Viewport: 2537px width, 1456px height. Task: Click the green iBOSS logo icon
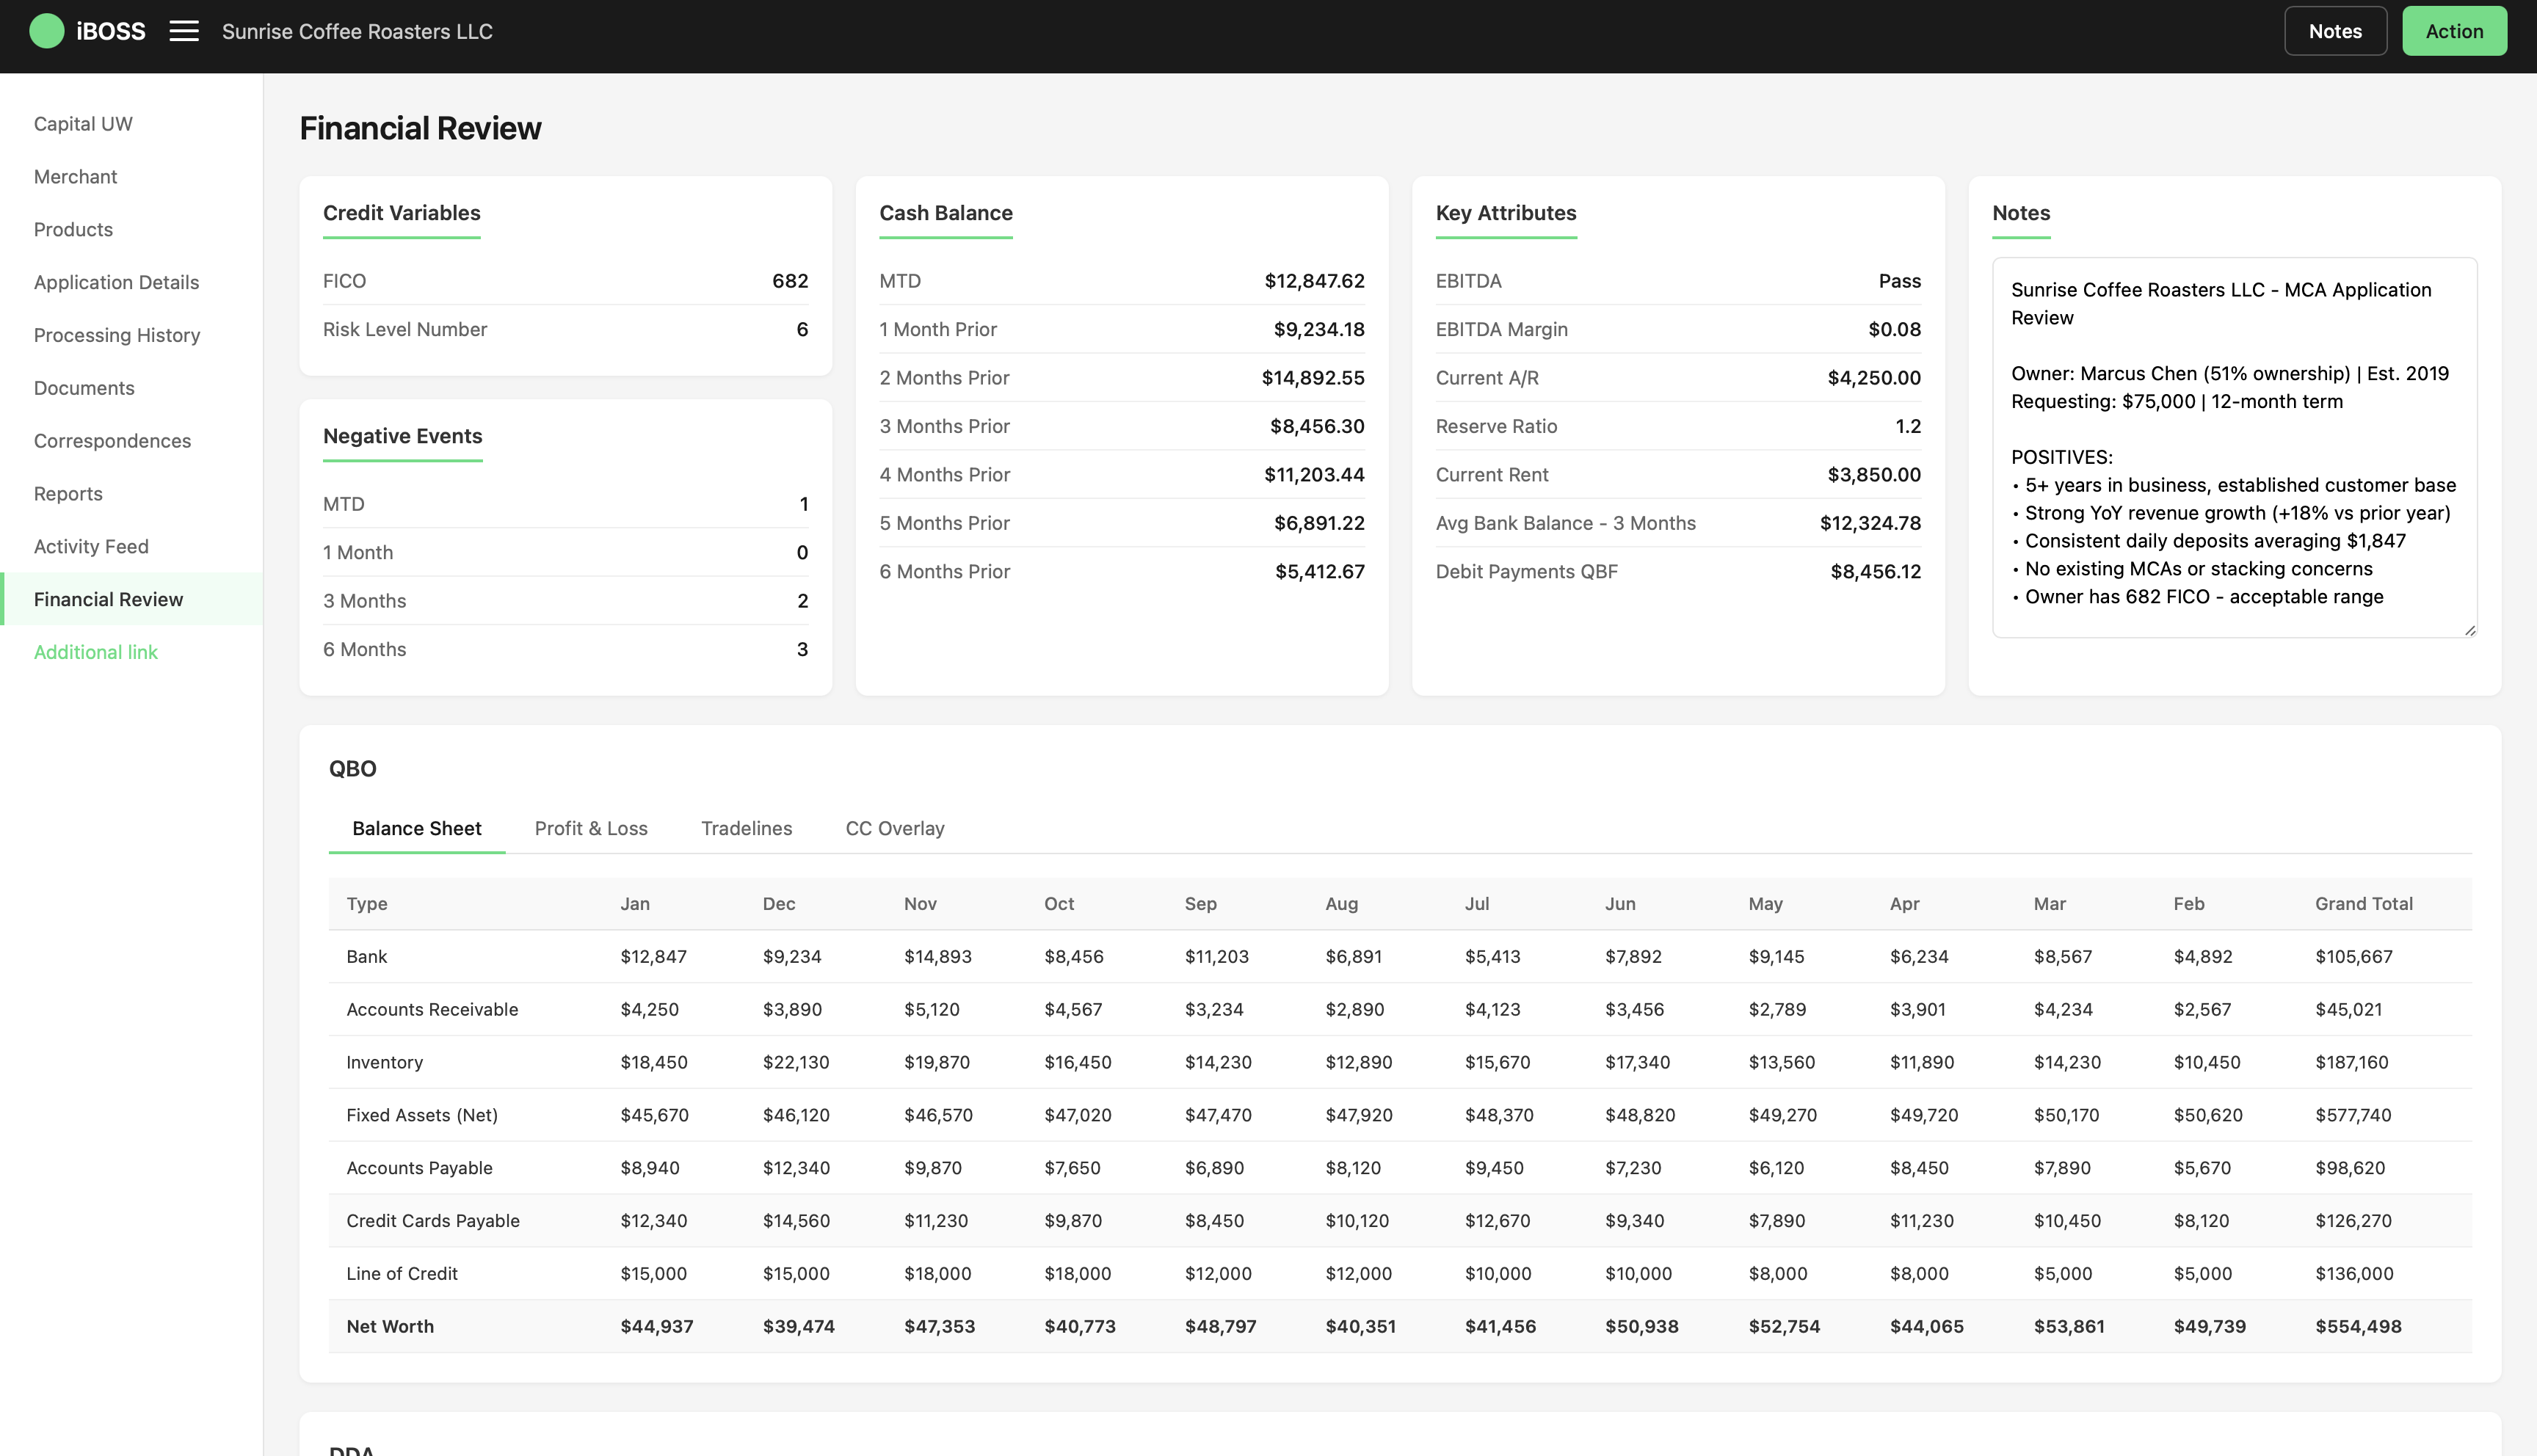(x=47, y=31)
